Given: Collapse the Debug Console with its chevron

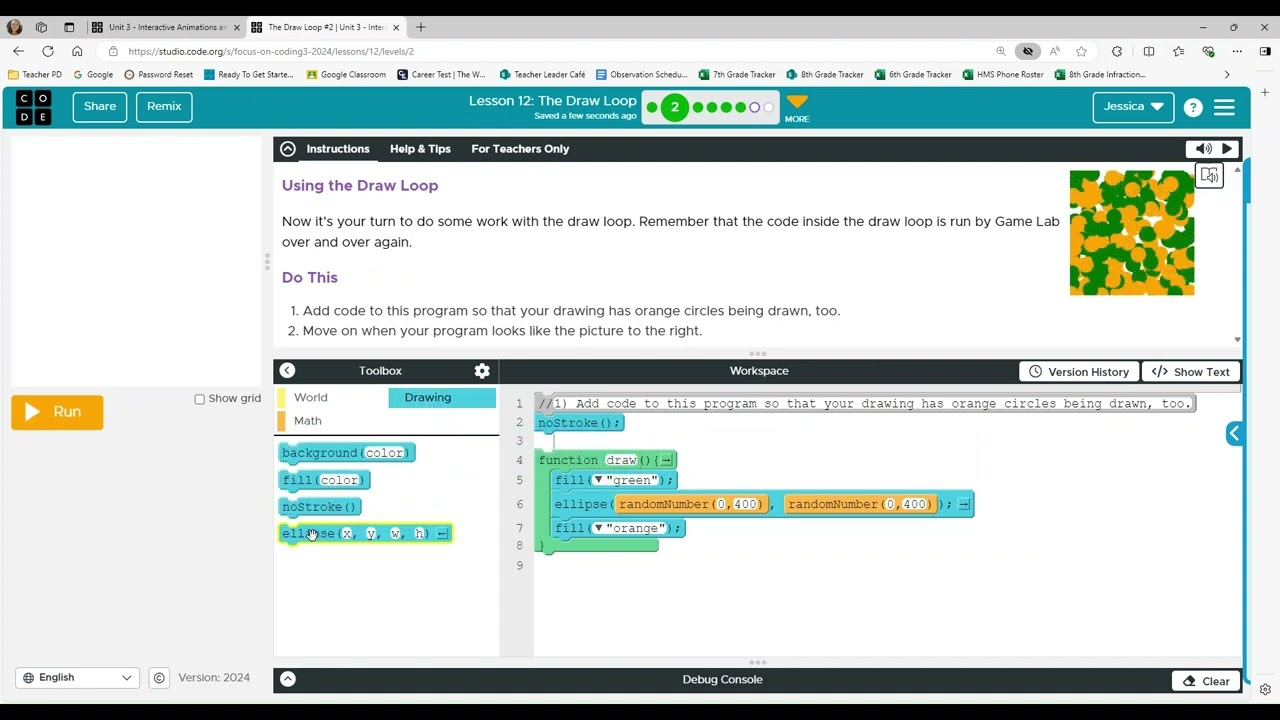Looking at the screenshot, I should click(x=287, y=679).
